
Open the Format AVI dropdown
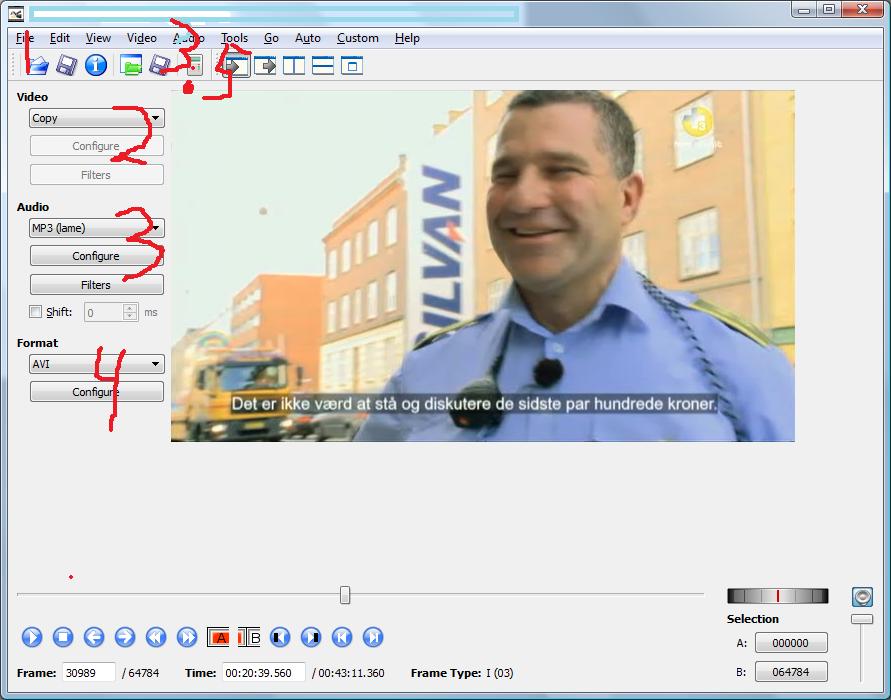point(97,364)
